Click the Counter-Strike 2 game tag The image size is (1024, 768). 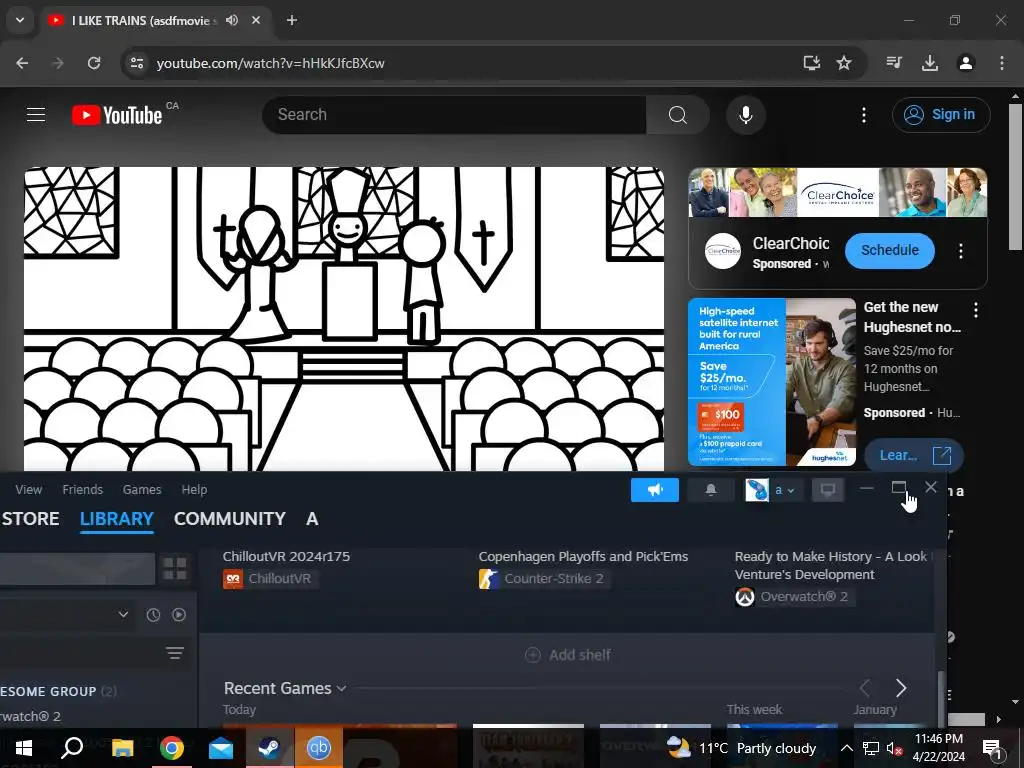pyautogui.click(x=543, y=579)
